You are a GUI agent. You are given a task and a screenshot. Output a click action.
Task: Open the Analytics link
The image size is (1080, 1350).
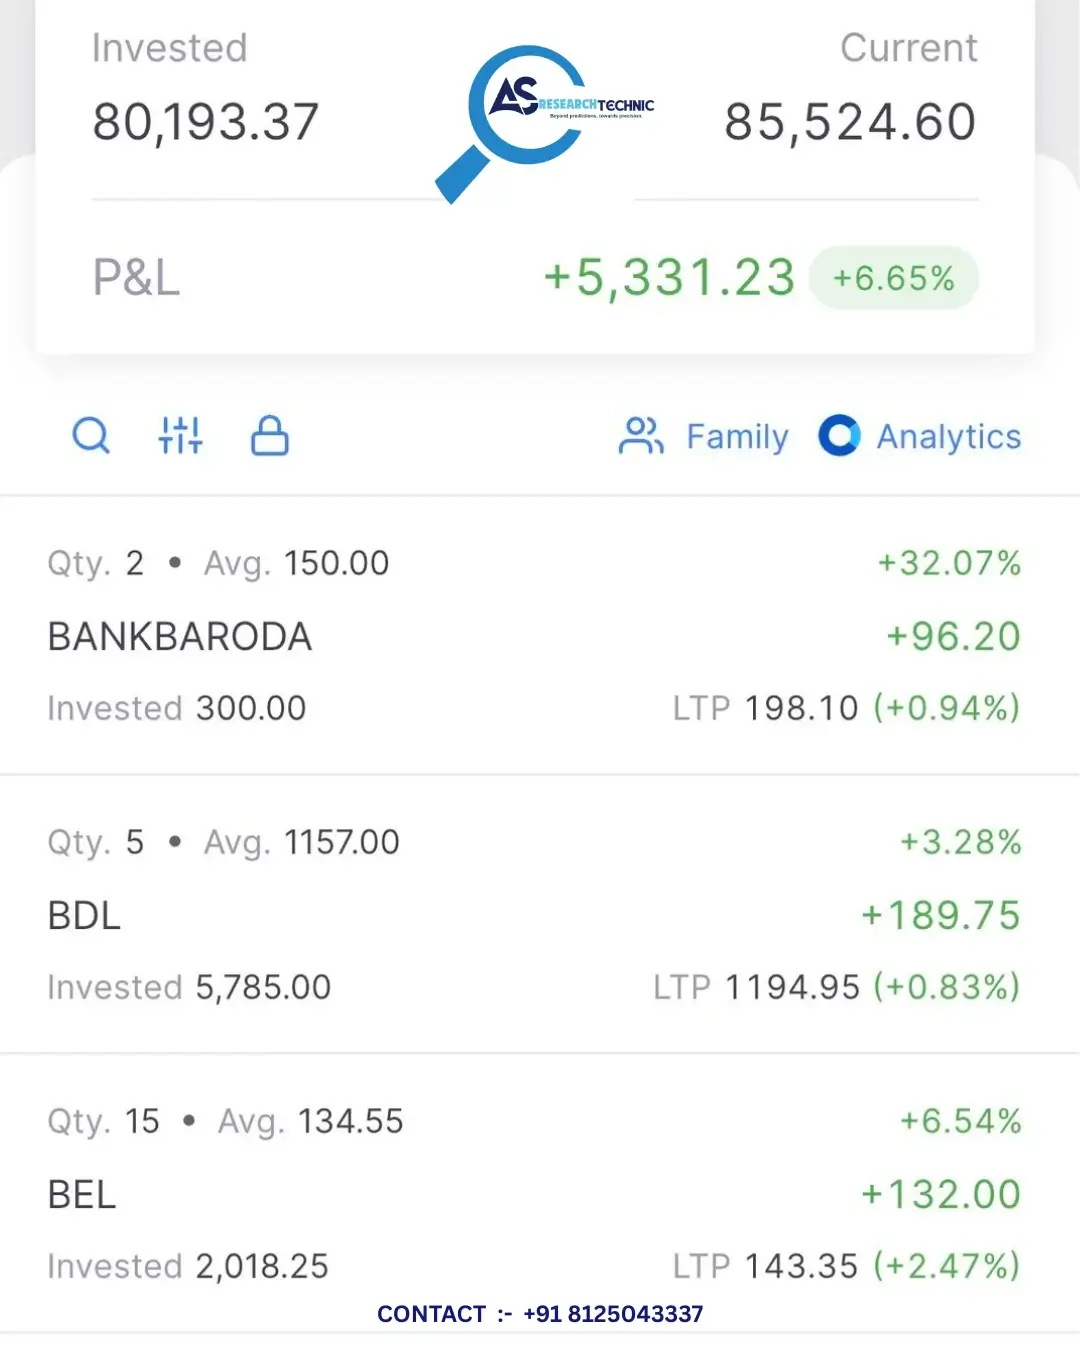coord(949,437)
